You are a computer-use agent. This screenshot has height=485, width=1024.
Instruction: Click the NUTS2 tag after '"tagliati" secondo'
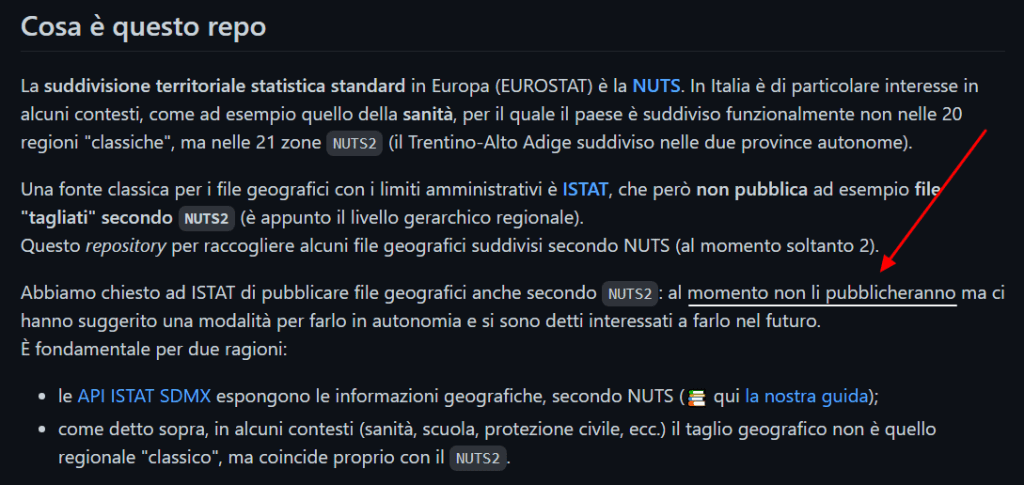[206, 218]
